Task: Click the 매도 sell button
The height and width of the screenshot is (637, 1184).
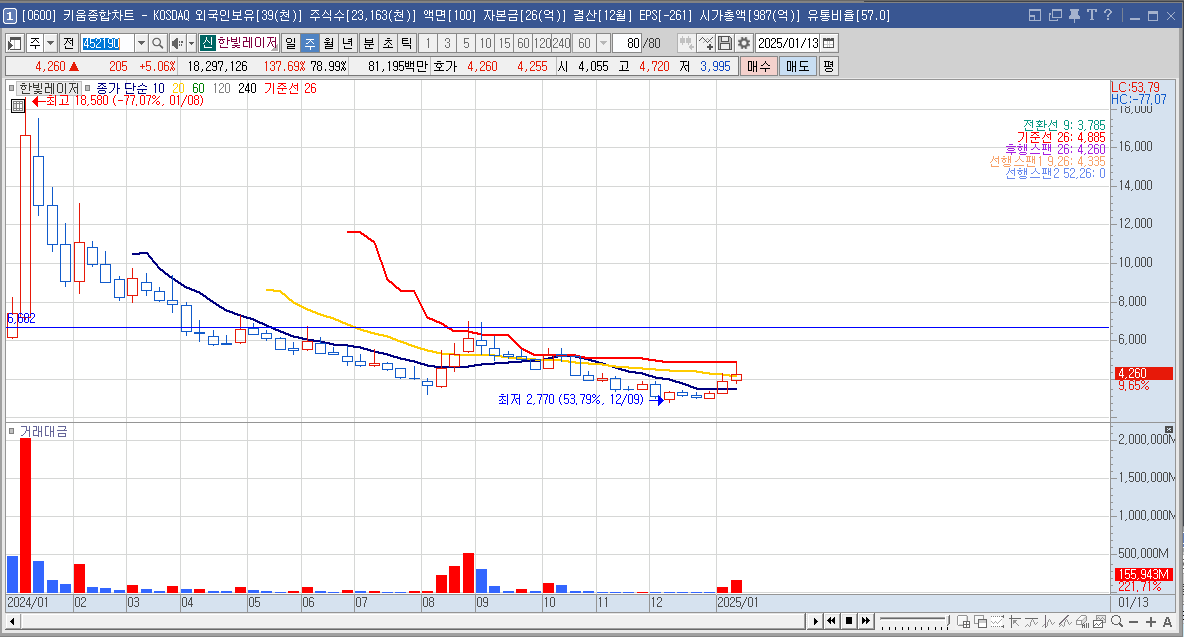Action: pyautogui.click(x=797, y=66)
